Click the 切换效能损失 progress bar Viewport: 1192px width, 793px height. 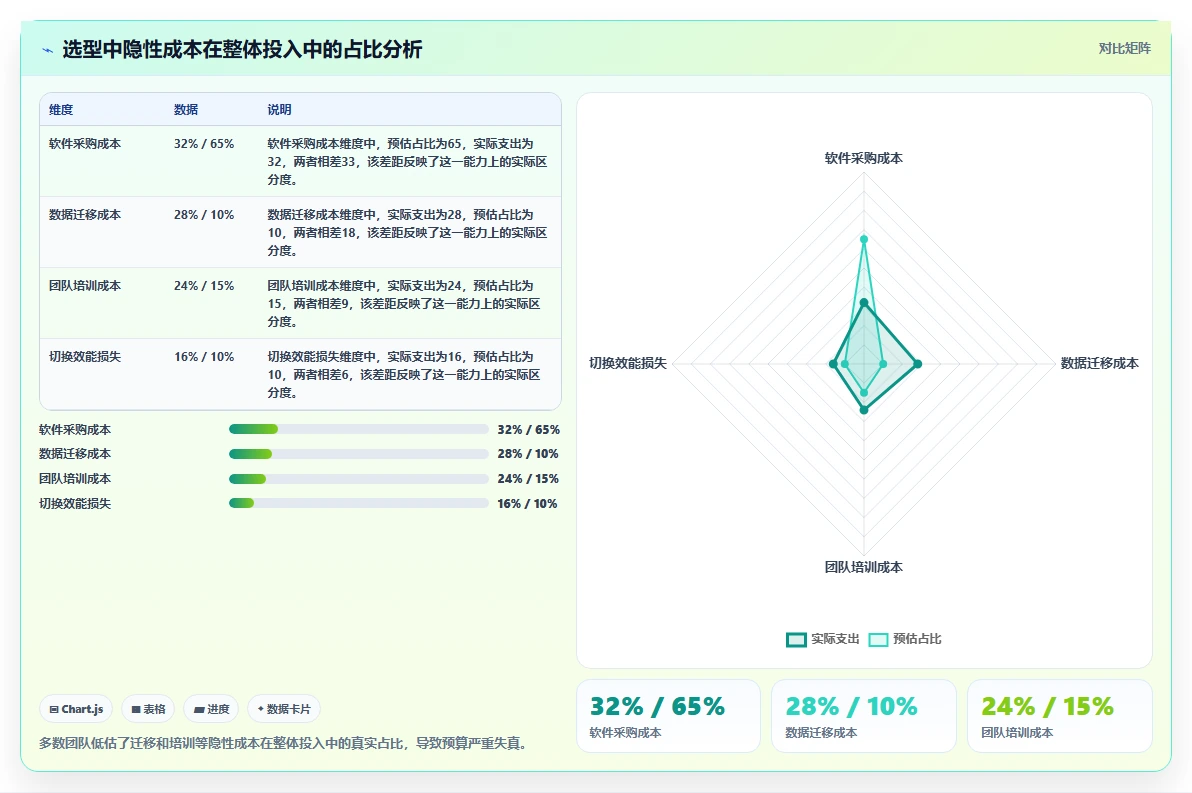(359, 503)
